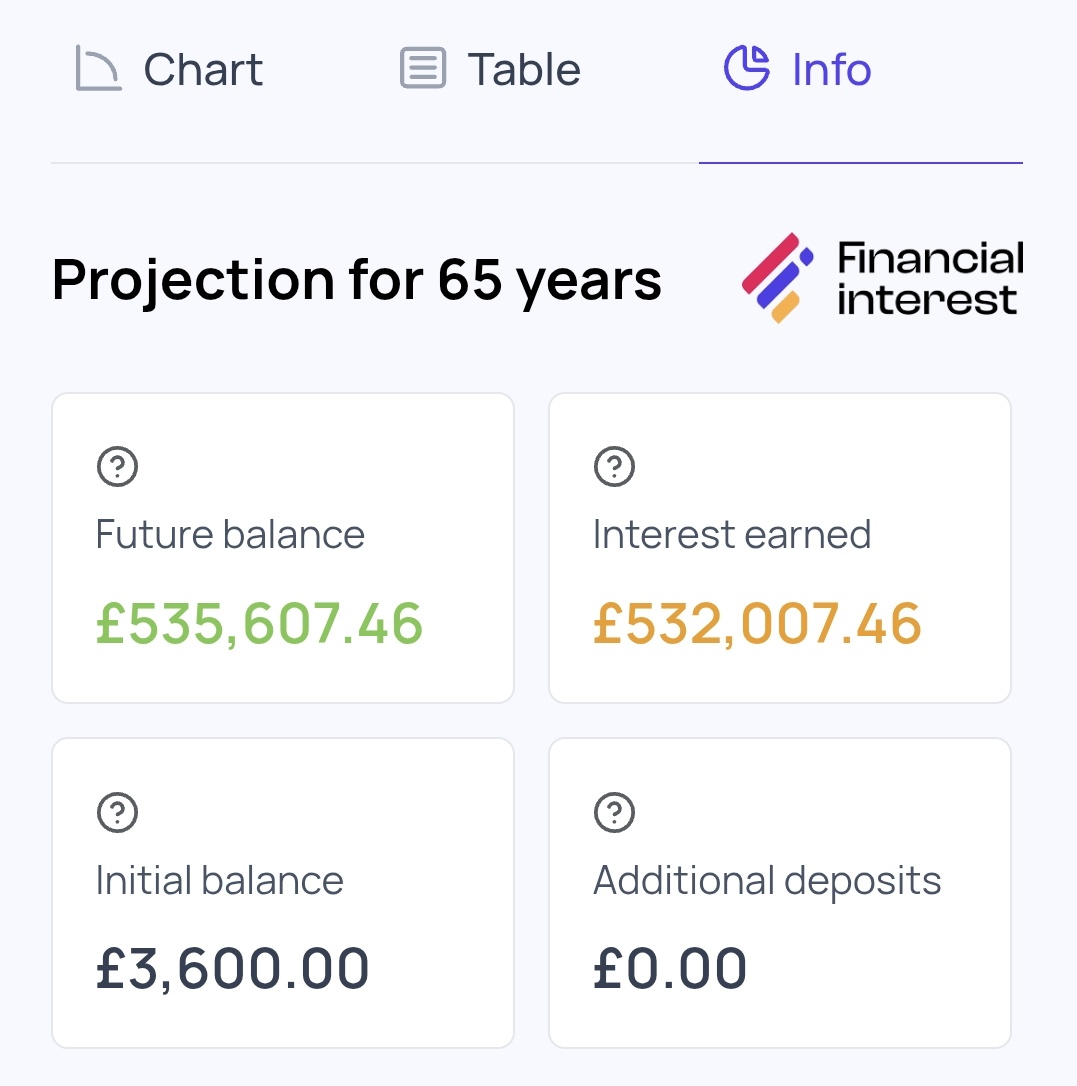Select the Info tab label
1077x1086 pixels.
[x=831, y=69]
